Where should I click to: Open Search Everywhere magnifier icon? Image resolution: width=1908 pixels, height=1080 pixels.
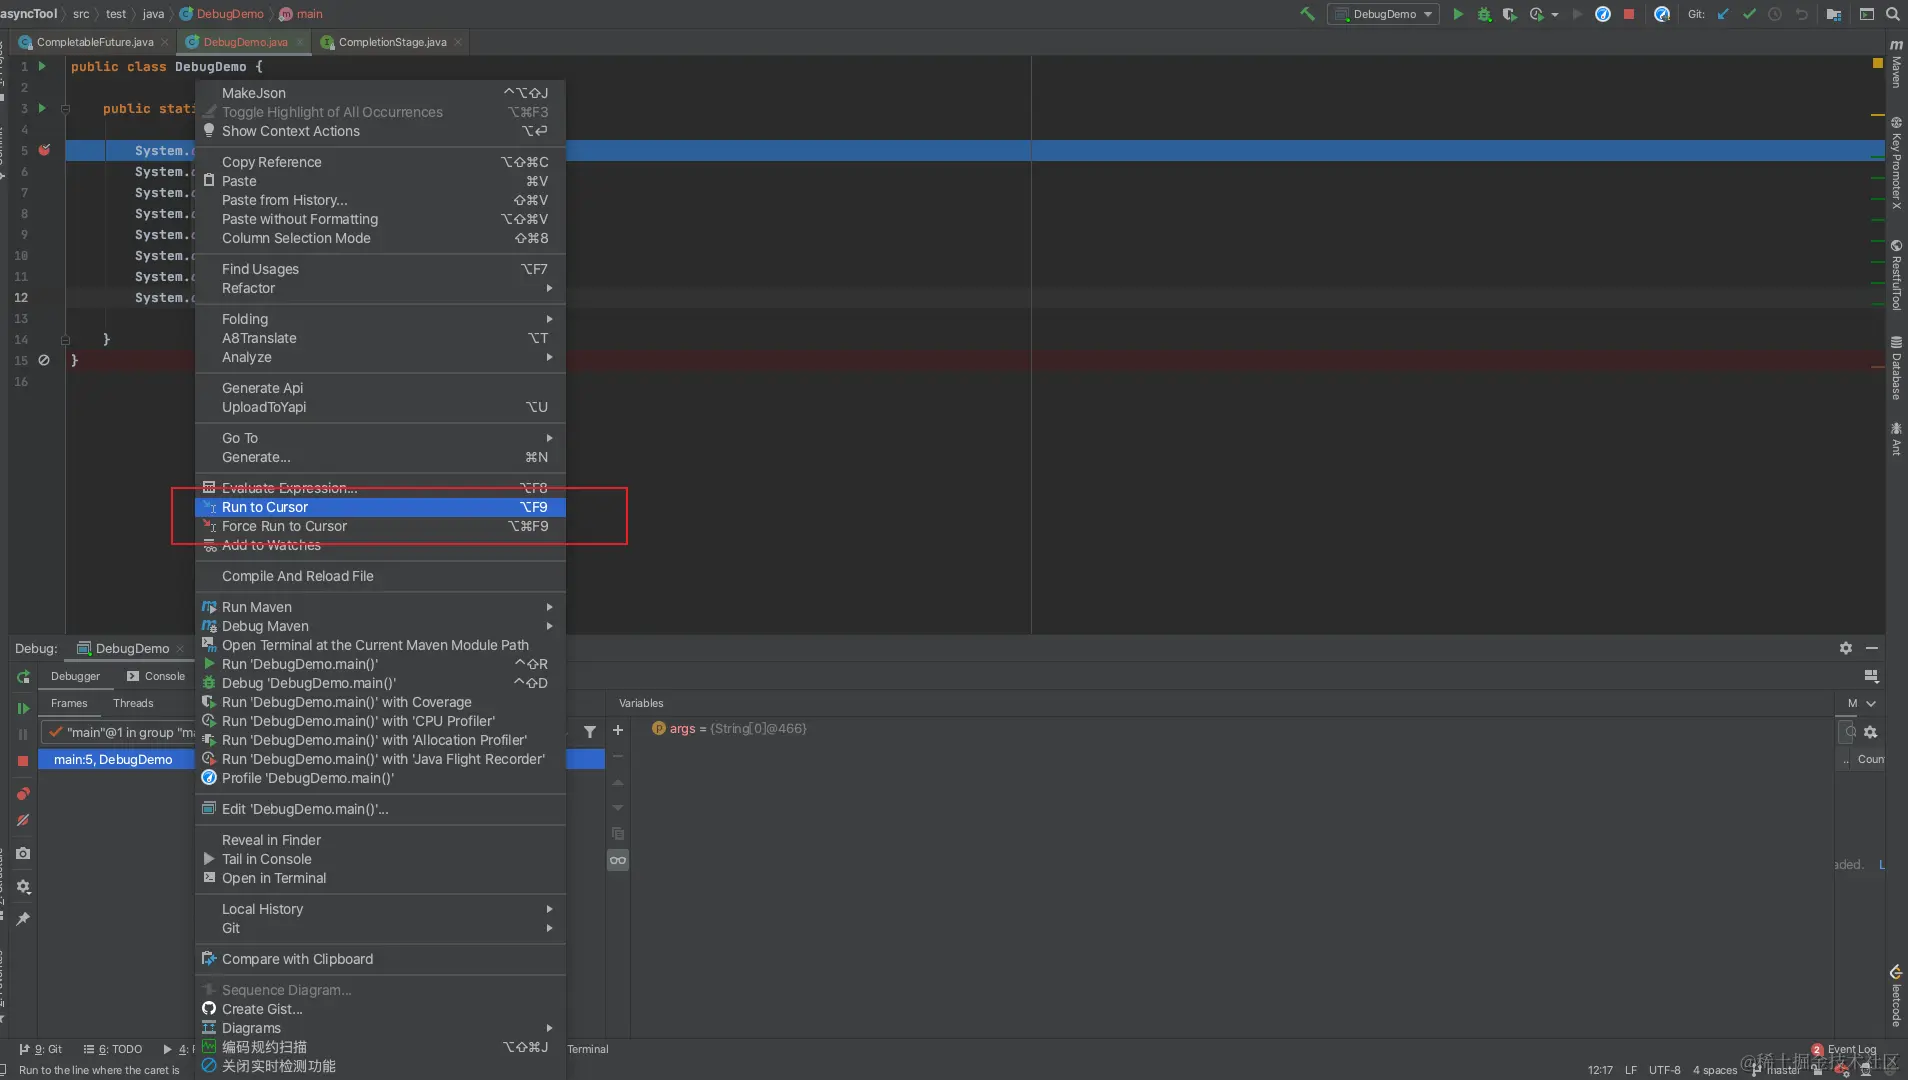point(1893,14)
